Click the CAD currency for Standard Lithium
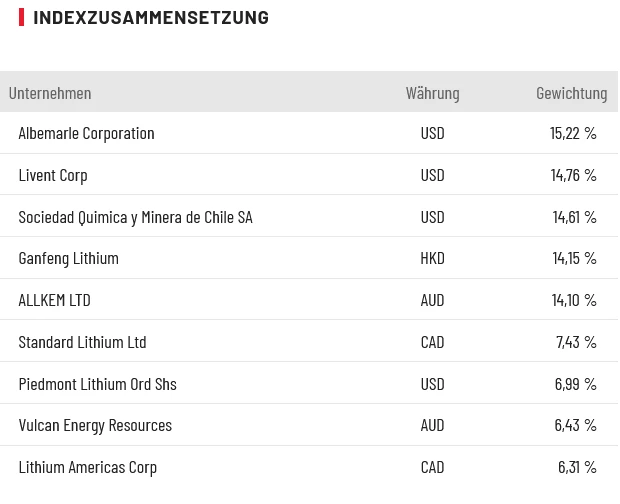 (x=432, y=342)
